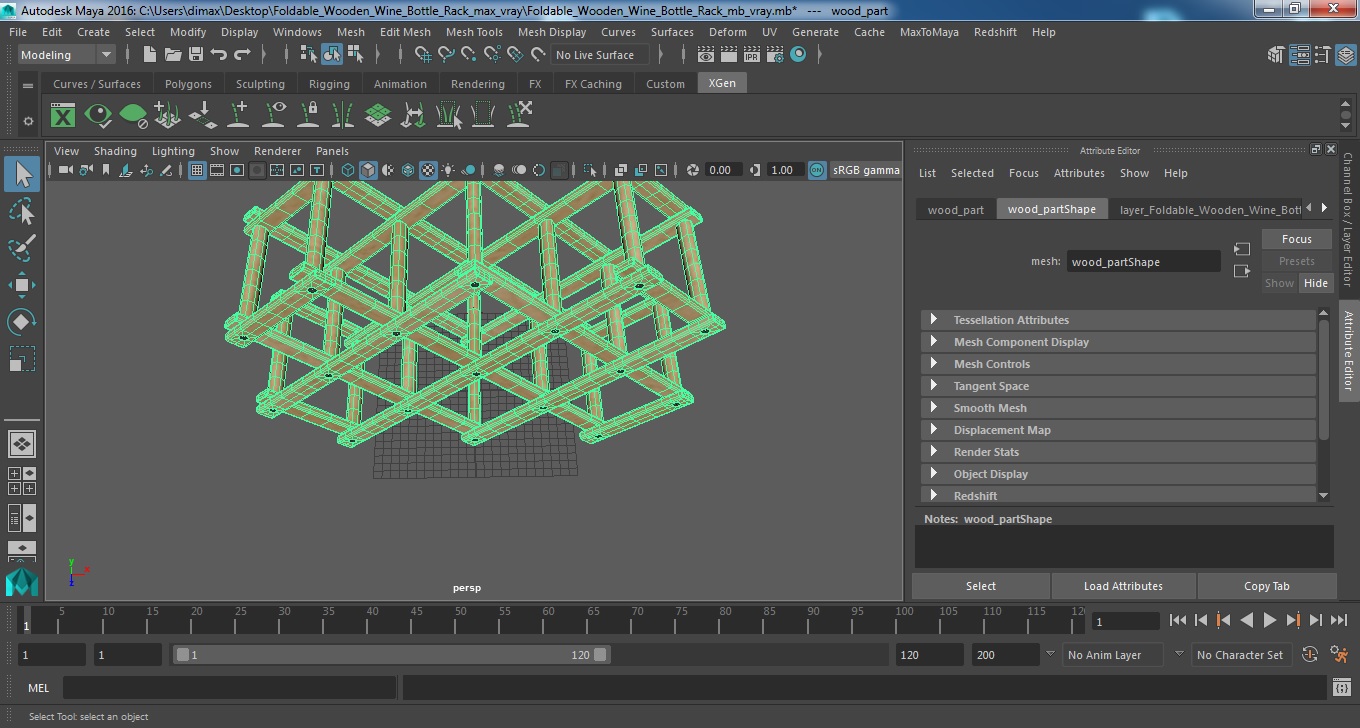
Task: Open the Modeling menu set dropdown
Action: (x=66, y=55)
